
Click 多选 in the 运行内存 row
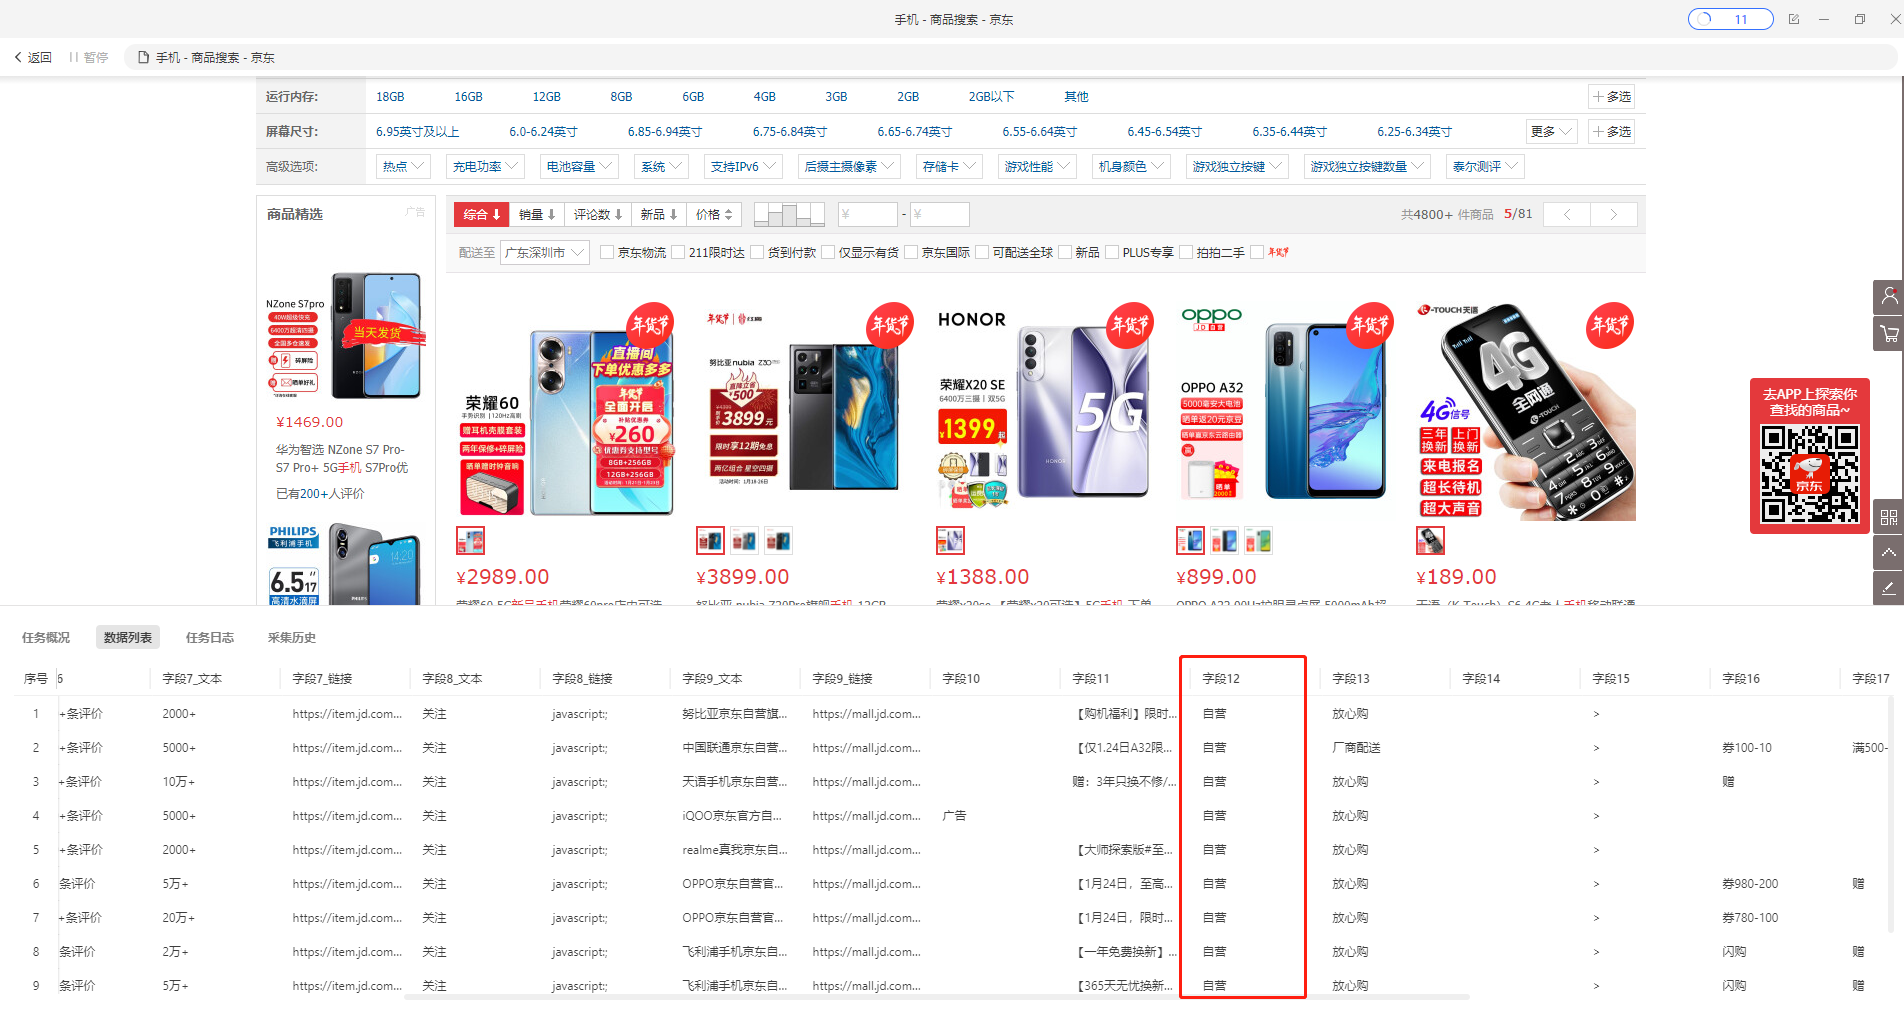[1612, 97]
